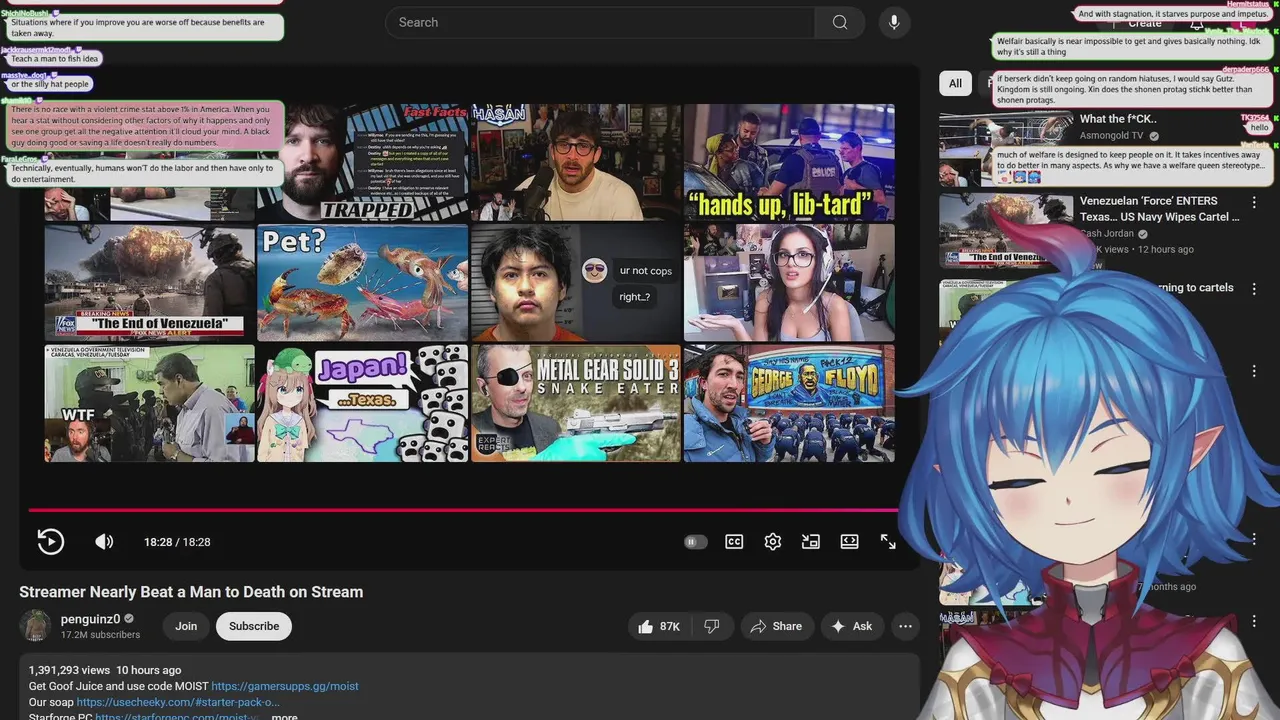Screen dimensions: 1280x720
Task: Replay the video with replay button
Action: pos(50,542)
